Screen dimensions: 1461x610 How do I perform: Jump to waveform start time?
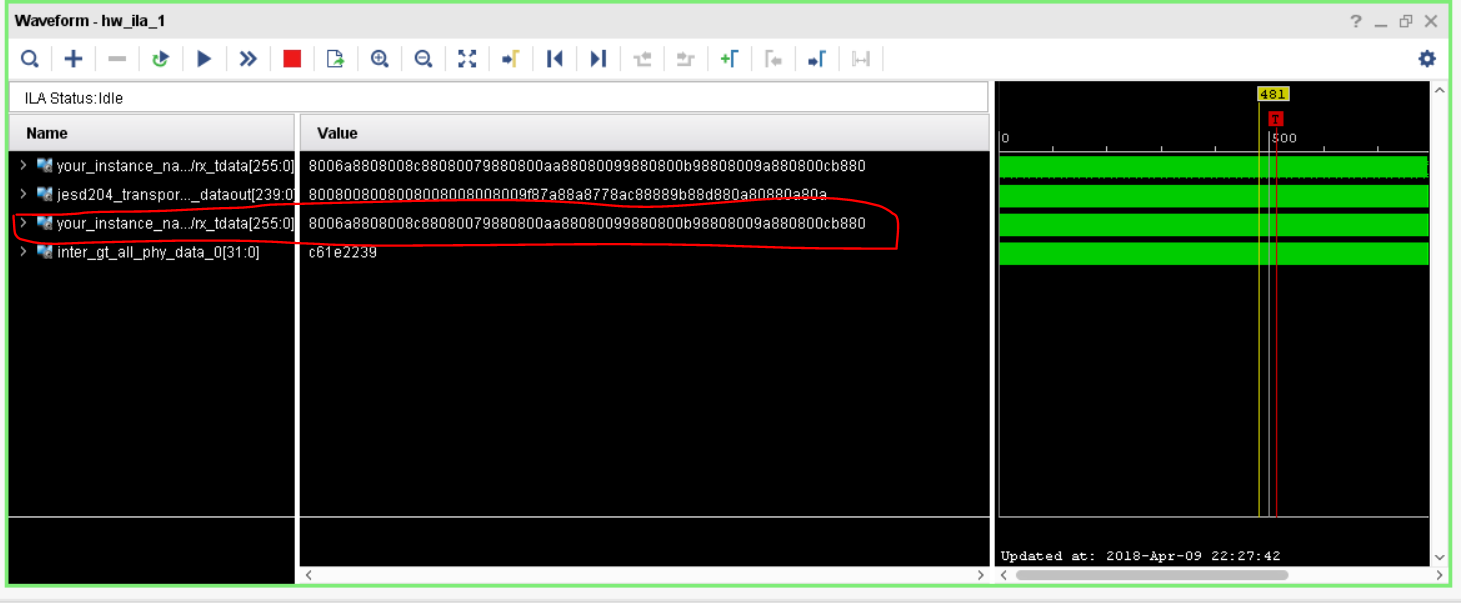coord(555,59)
